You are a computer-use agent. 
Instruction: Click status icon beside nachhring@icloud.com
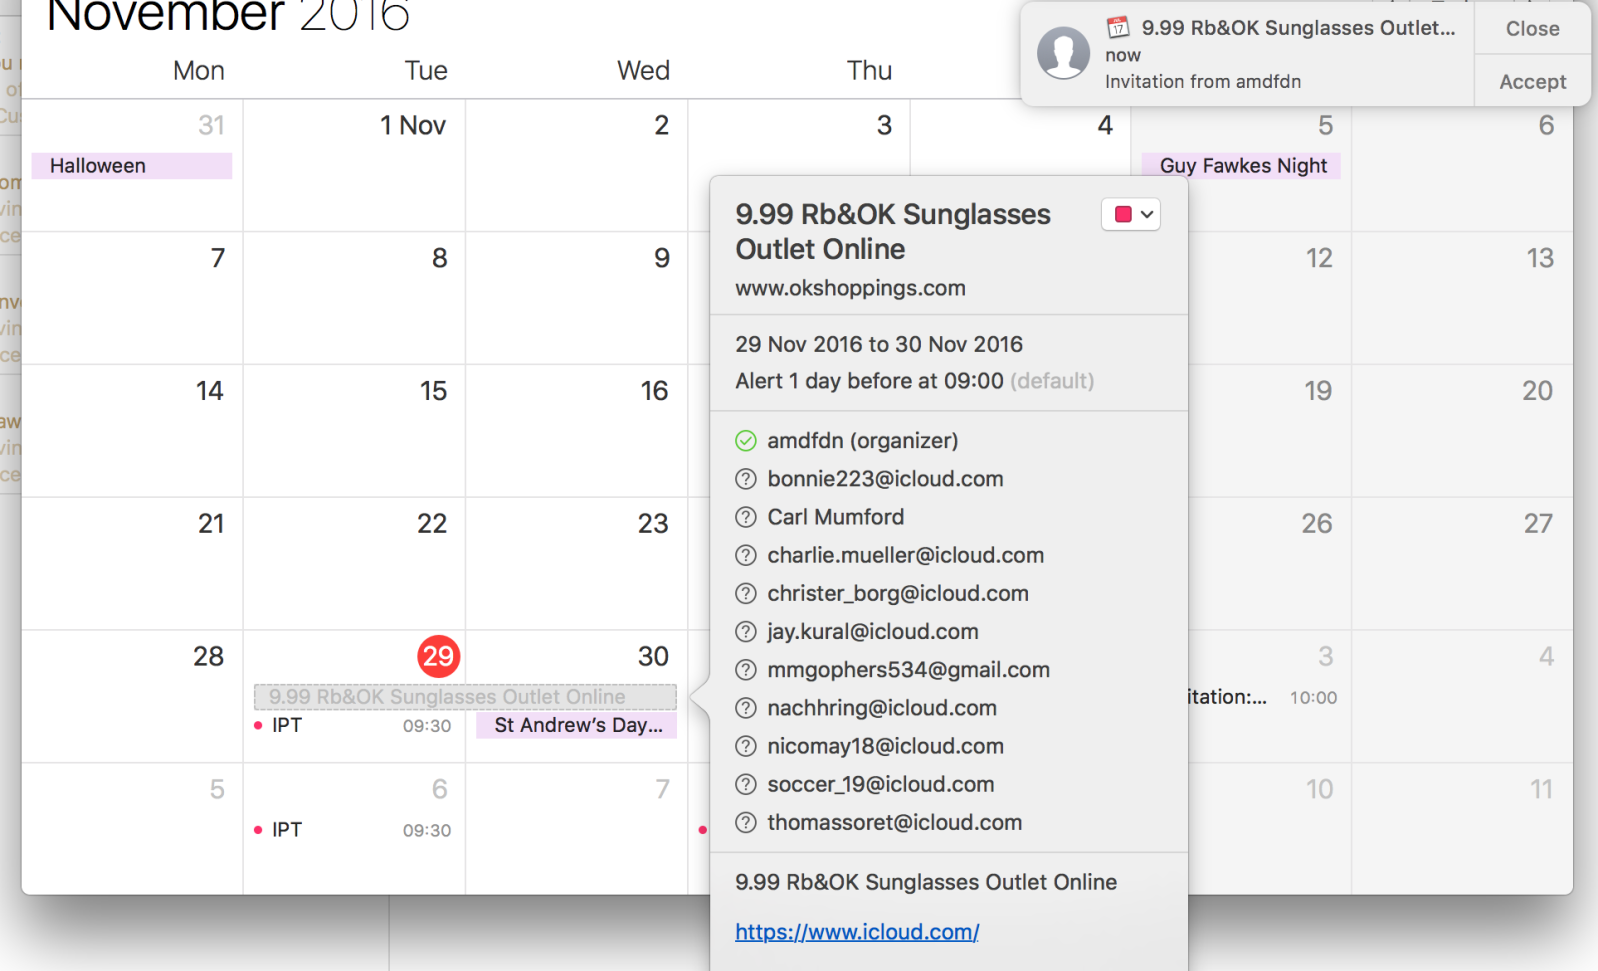tap(746, 708)
